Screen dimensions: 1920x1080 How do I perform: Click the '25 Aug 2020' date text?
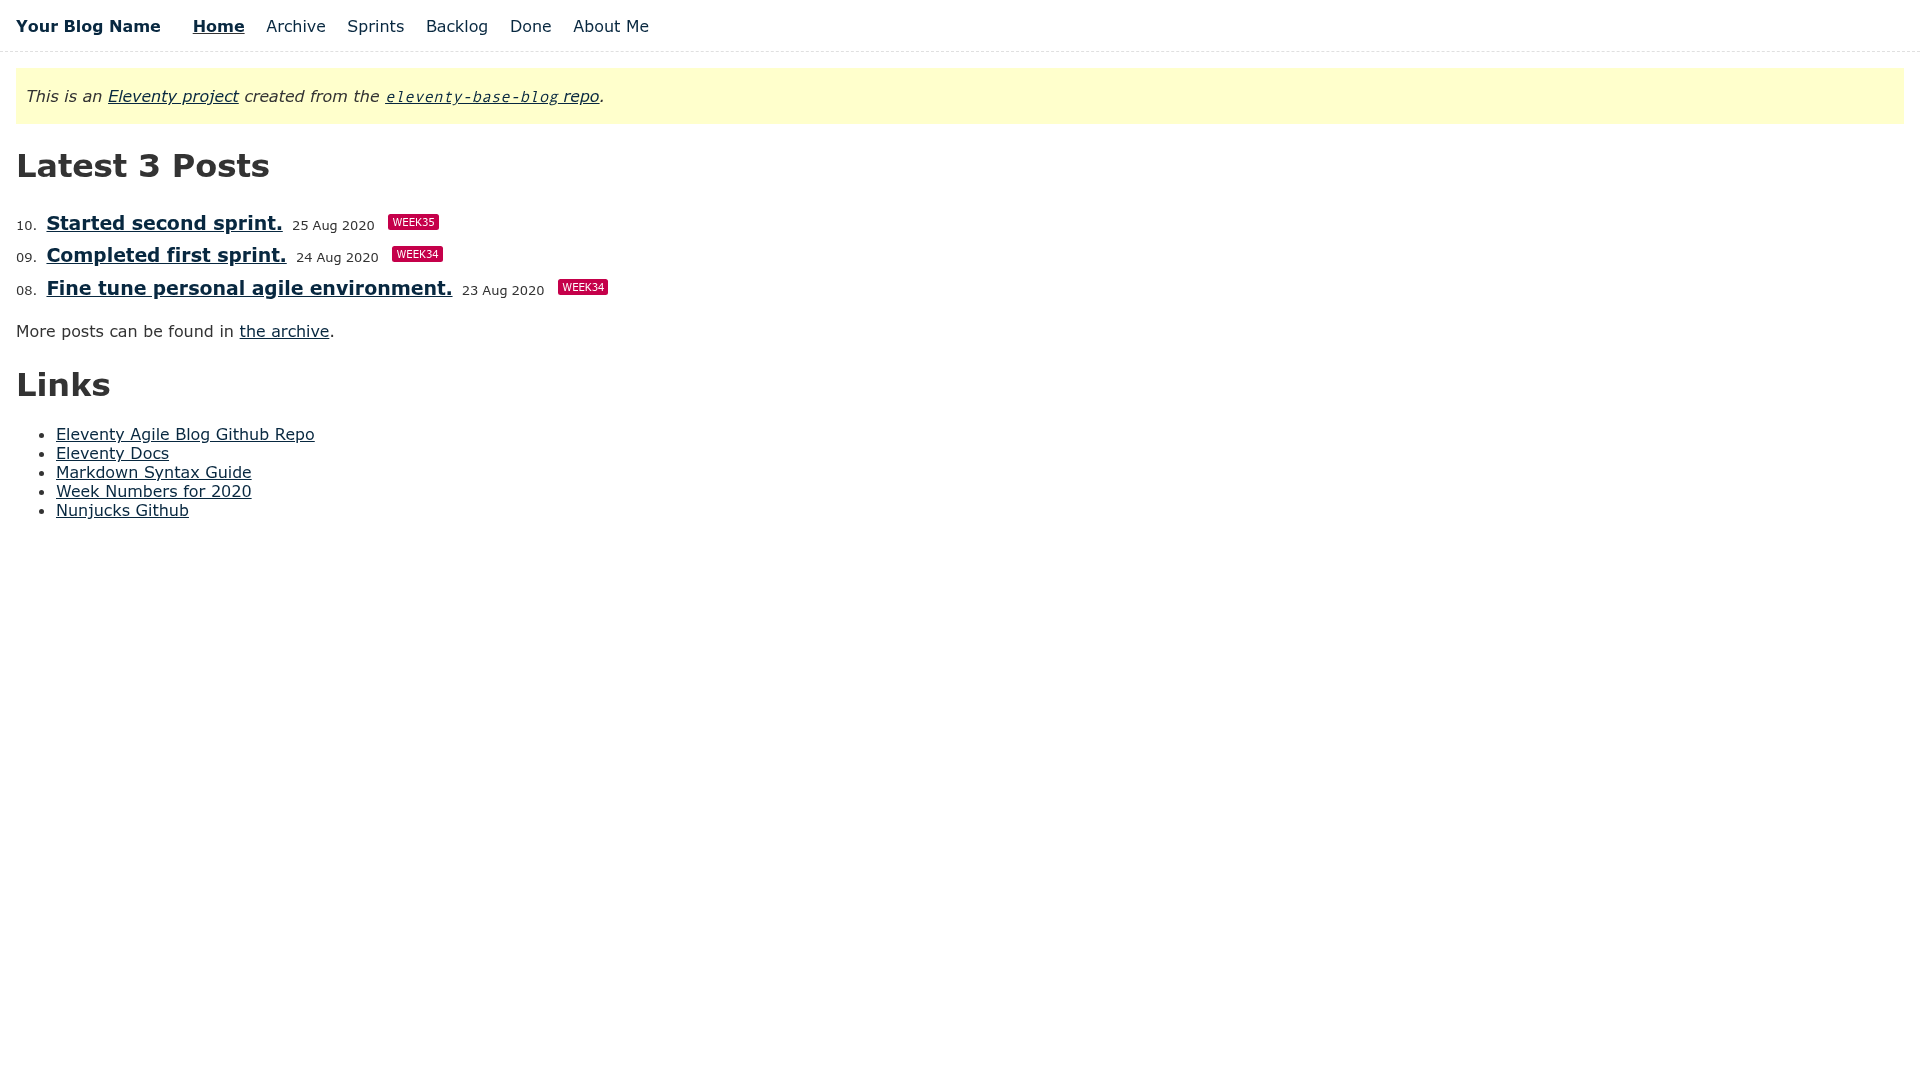[x=333, y=226]
